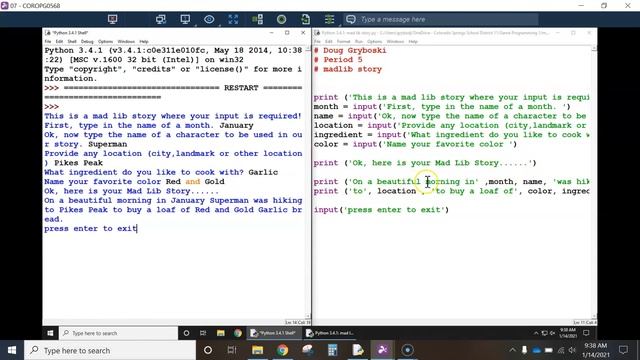Click the multiple-monitors icon in remote toolbar
Screen dimensions: 640x360
point(161,19)
